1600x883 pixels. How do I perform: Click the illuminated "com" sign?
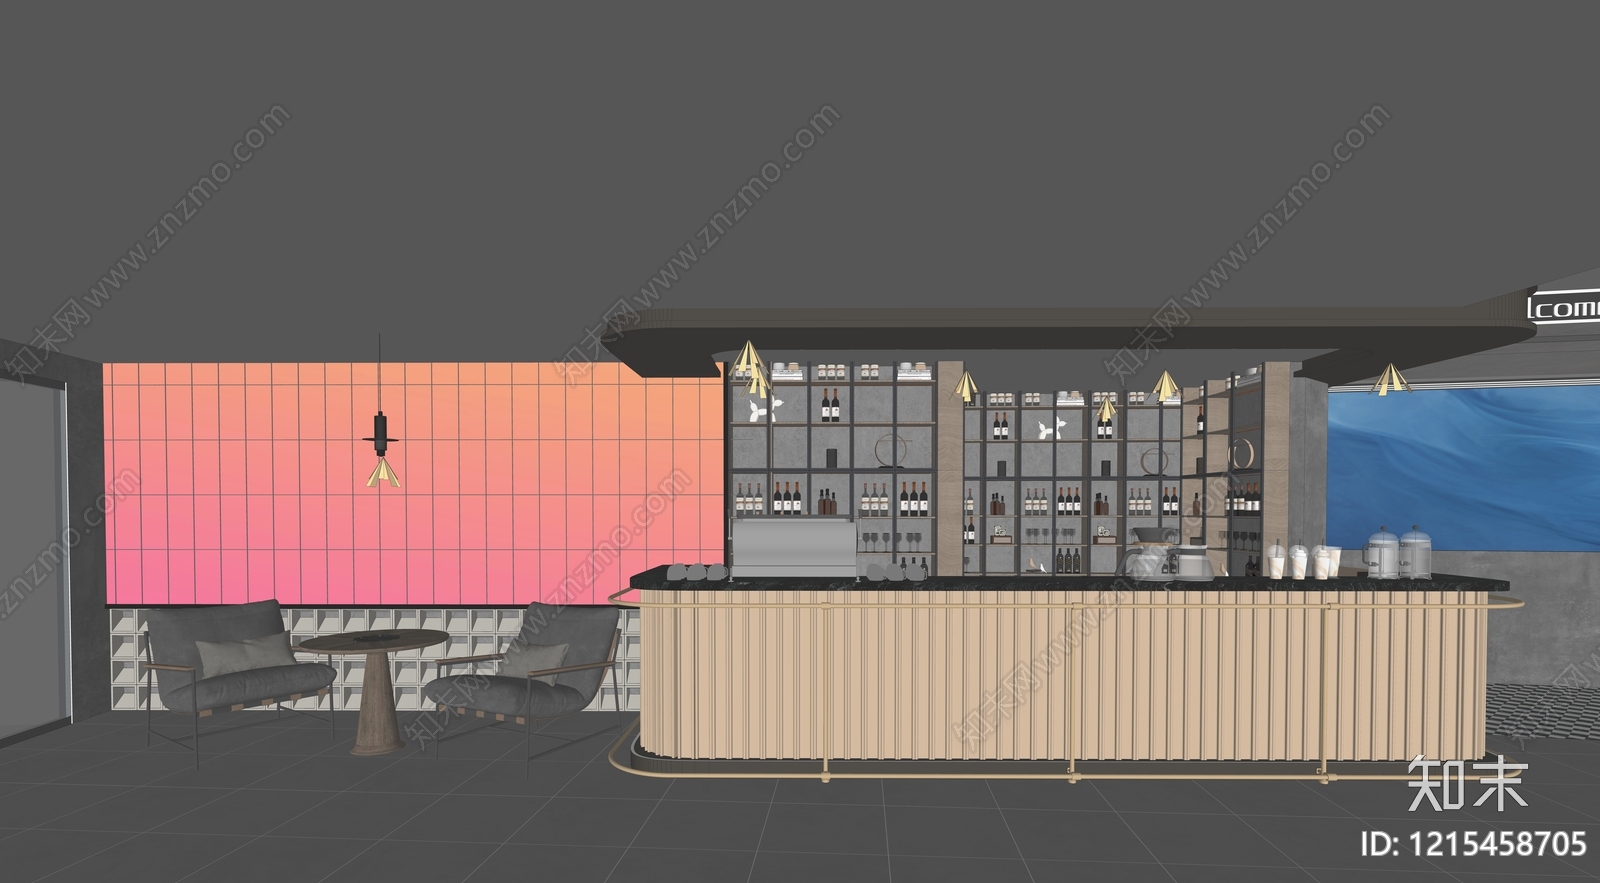[1564, 308]
